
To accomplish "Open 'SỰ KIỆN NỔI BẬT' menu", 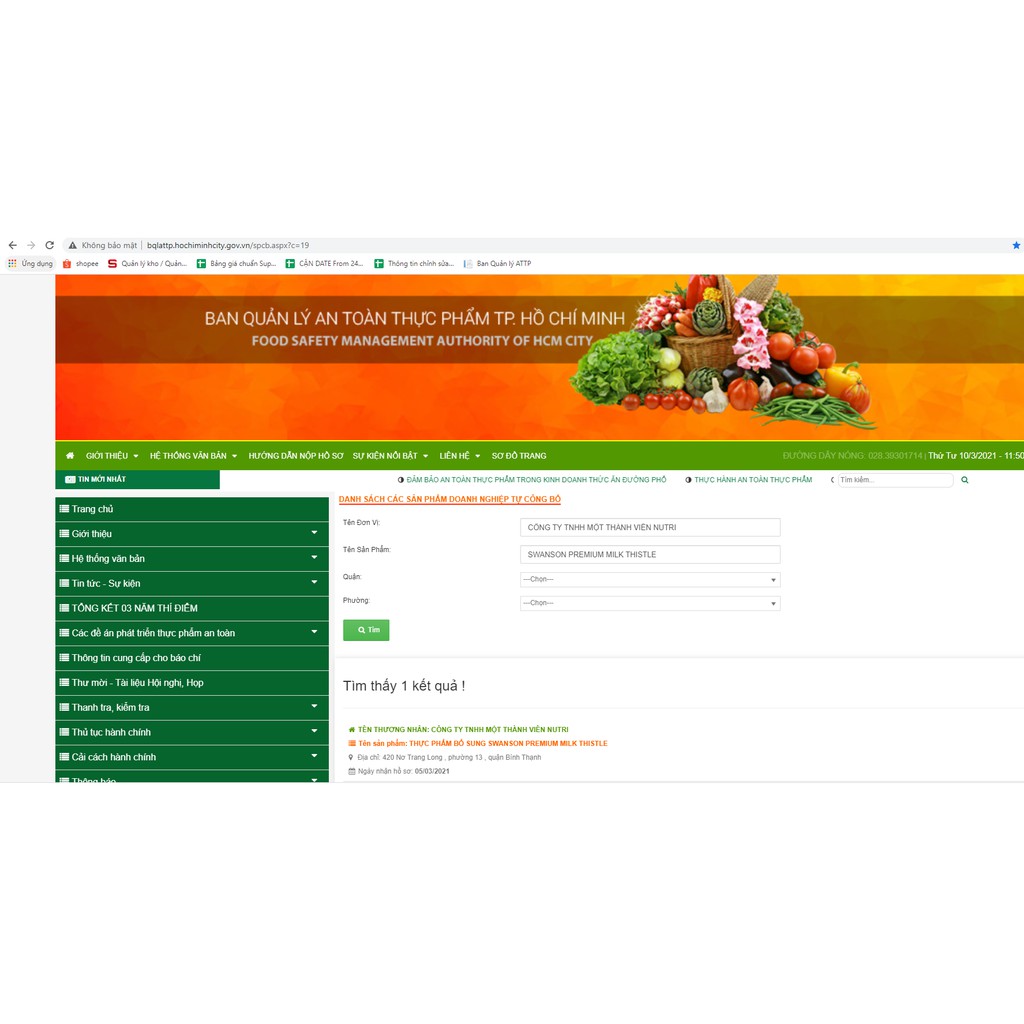I will pos(389,456).
